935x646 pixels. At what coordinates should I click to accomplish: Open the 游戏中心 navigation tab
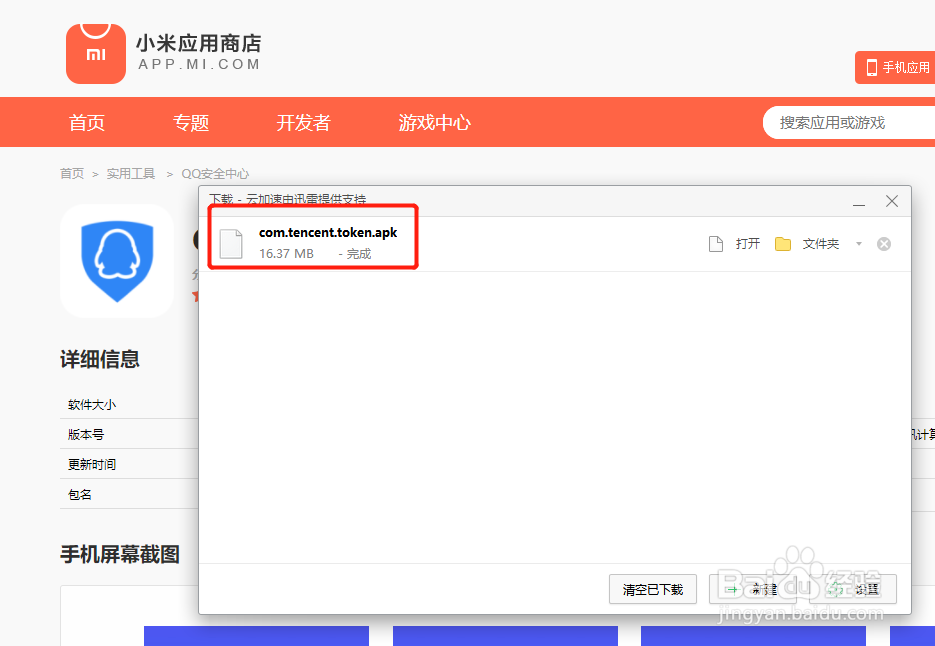pyautogui.click(x=435, y=122)
